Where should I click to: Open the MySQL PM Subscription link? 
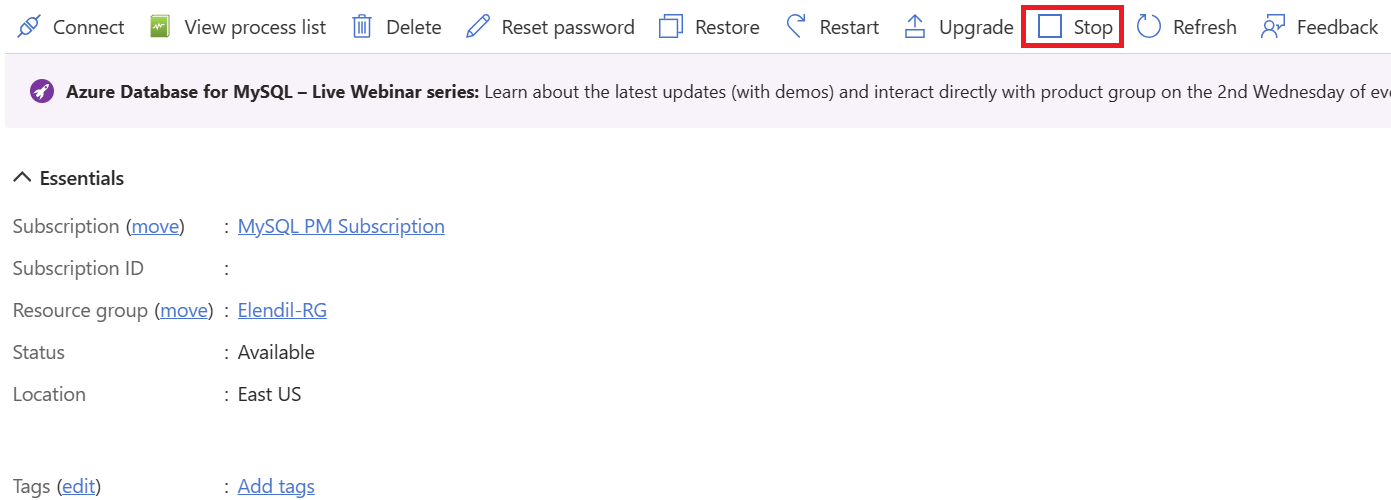click(341, 227)
